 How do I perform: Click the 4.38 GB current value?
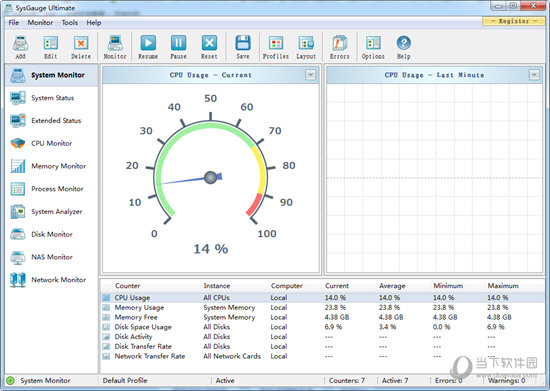pos(336,317)
